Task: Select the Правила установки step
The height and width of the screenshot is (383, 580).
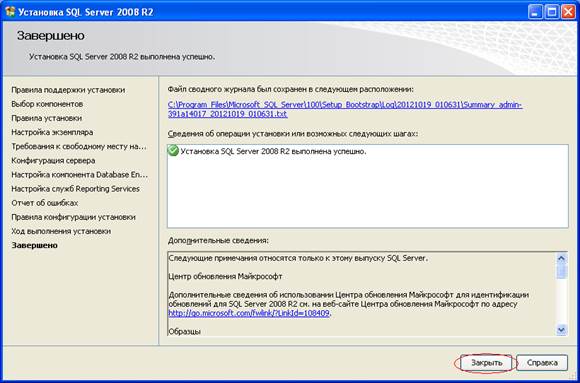Action: point(47,118)
